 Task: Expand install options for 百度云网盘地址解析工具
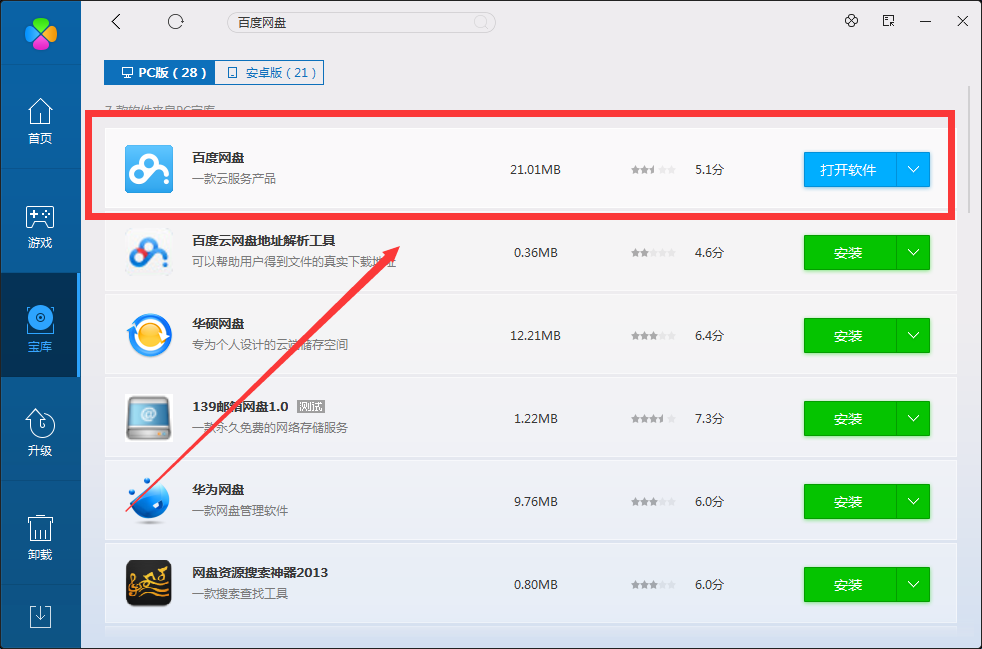point(913,252)
